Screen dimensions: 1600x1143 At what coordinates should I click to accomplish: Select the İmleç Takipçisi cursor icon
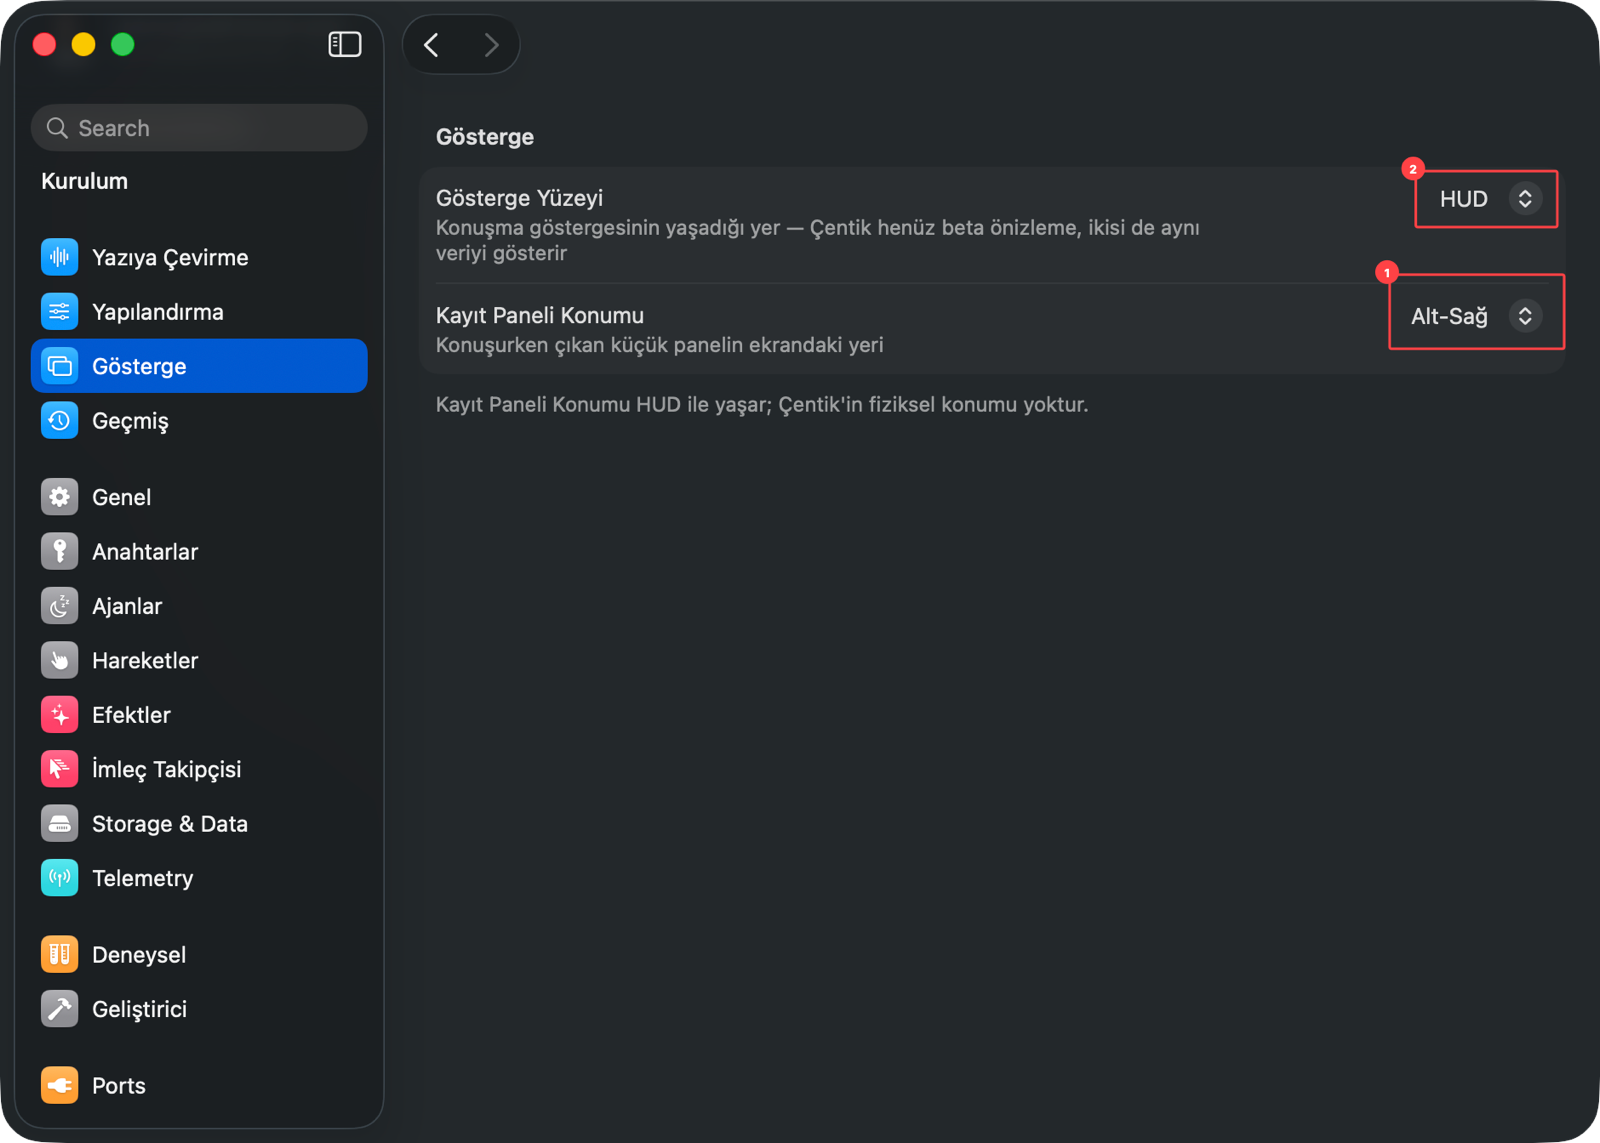pyautogui.click(x=60, y=769)
